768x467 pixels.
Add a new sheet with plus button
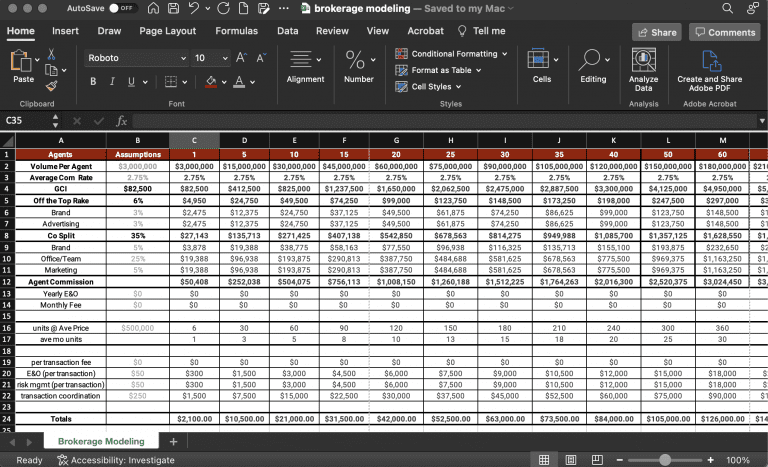(x=173, y=442)
